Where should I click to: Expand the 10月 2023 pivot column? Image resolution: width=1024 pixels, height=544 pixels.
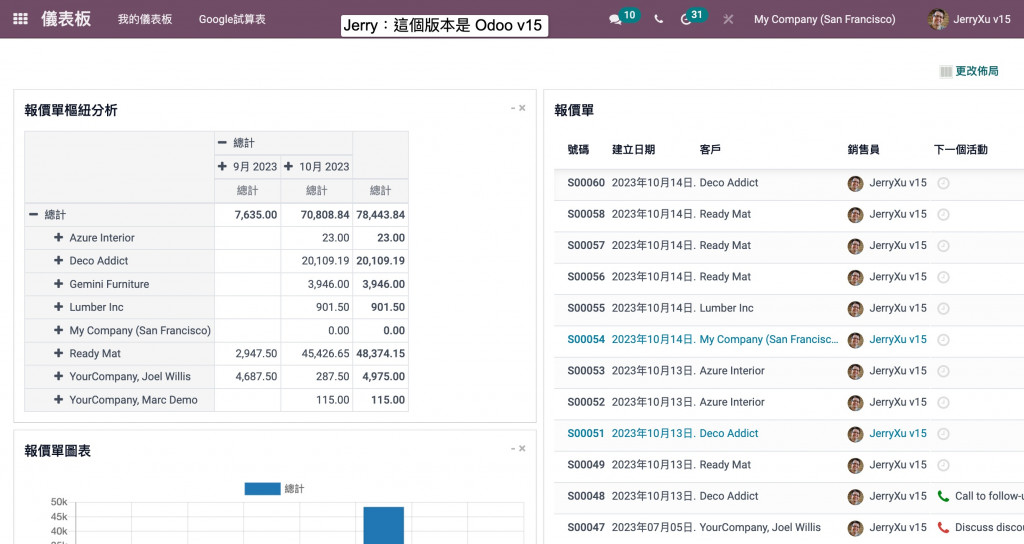point(288,167)
